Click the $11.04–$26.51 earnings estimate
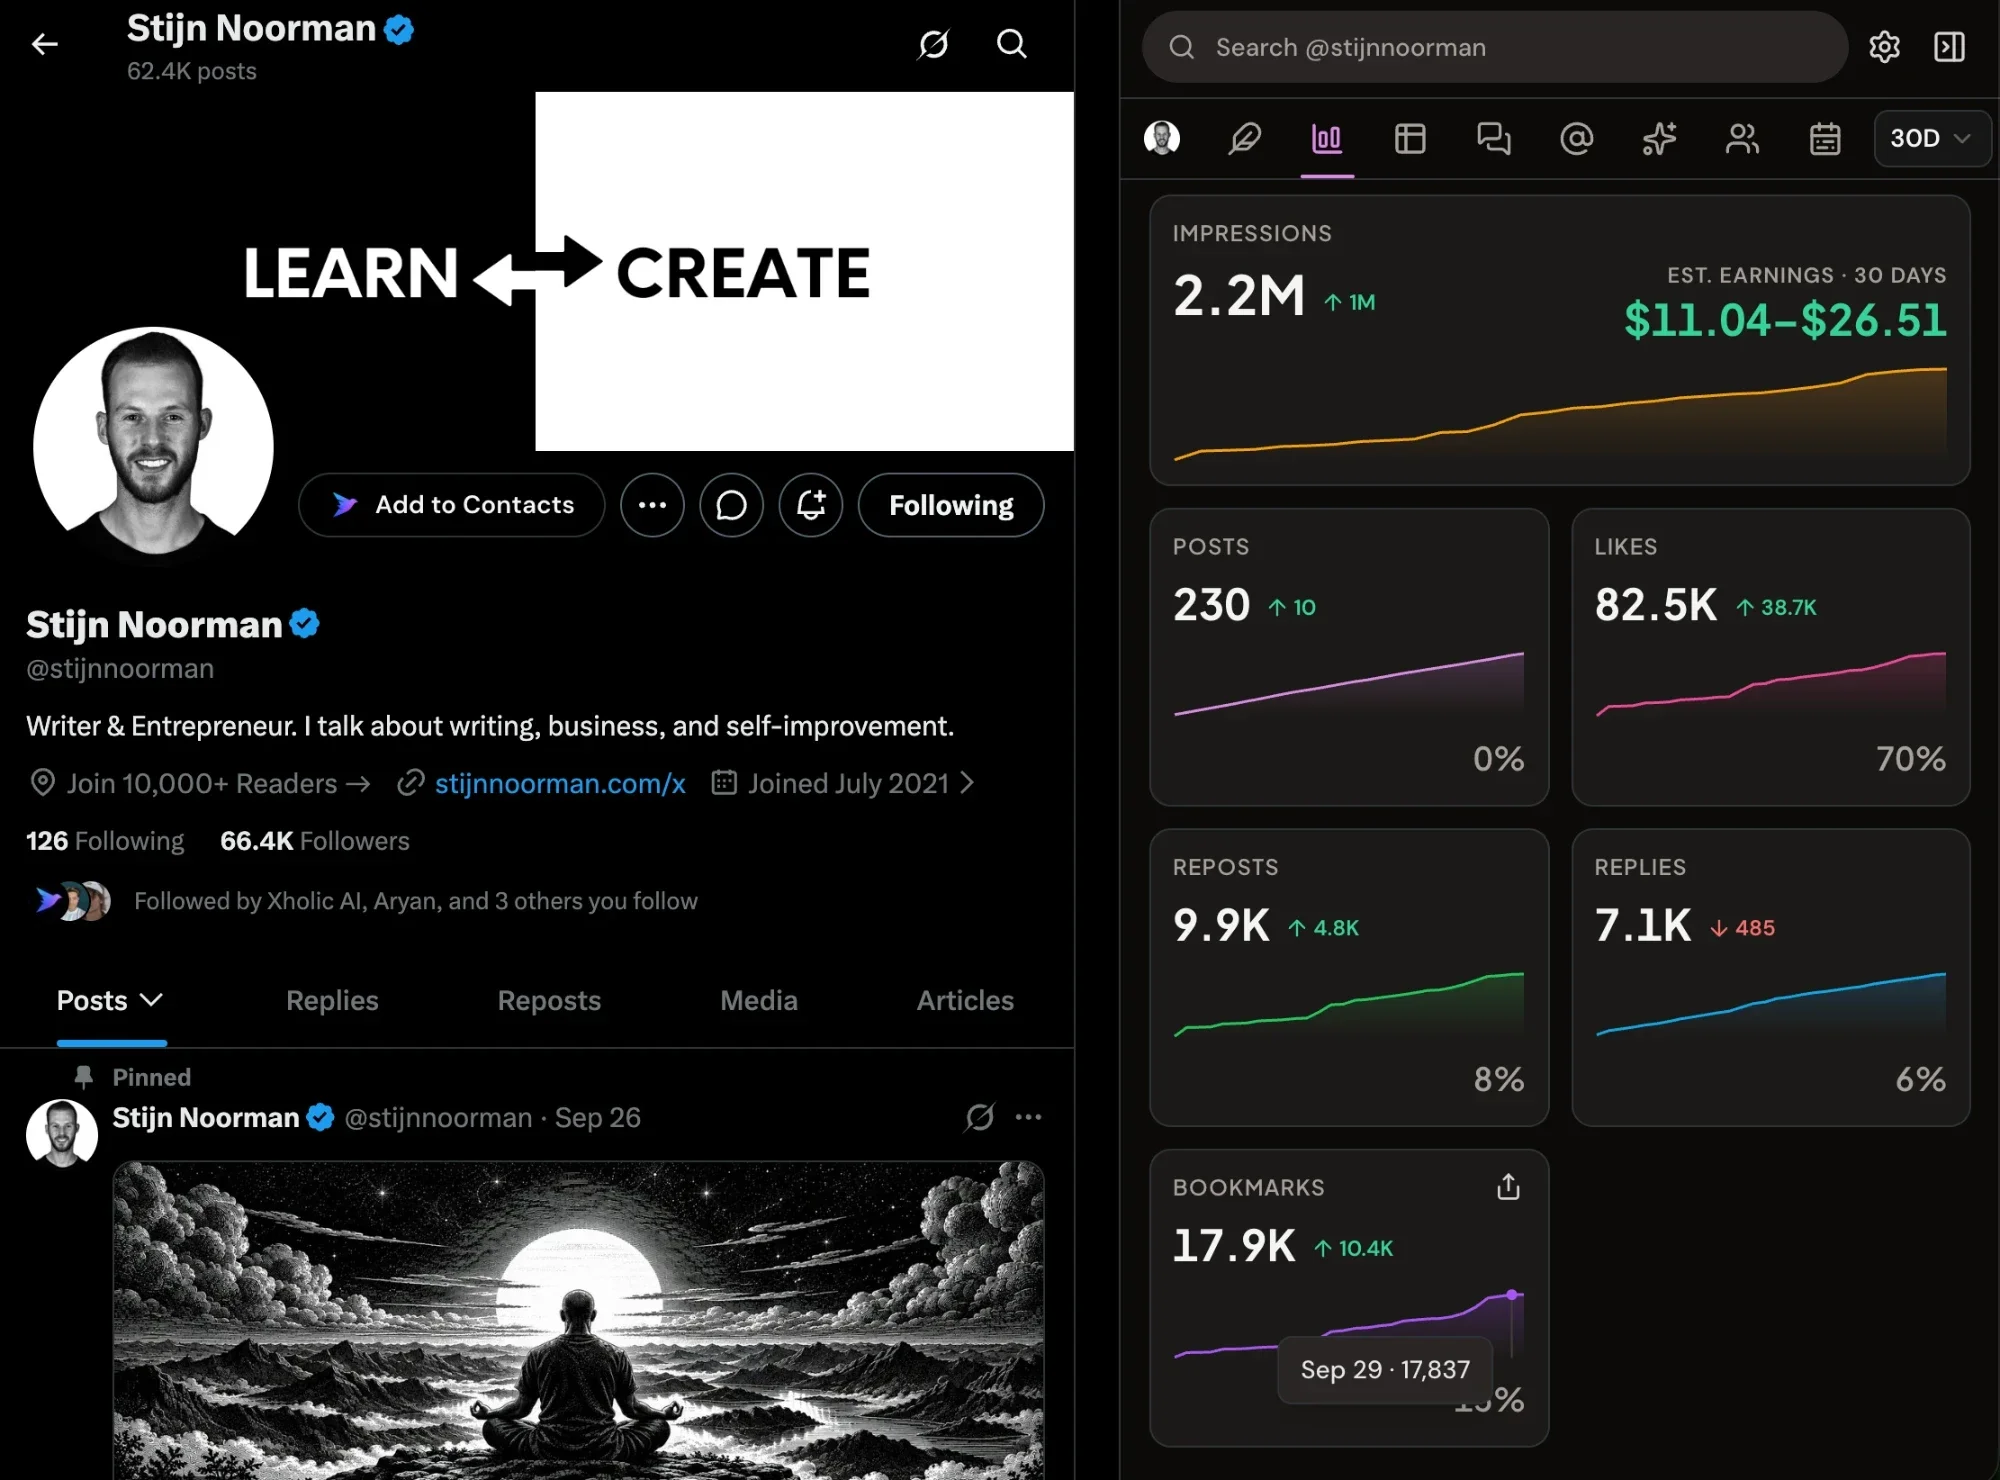Viewport: 2000px width, 1480px height. tap(1785, 320)
